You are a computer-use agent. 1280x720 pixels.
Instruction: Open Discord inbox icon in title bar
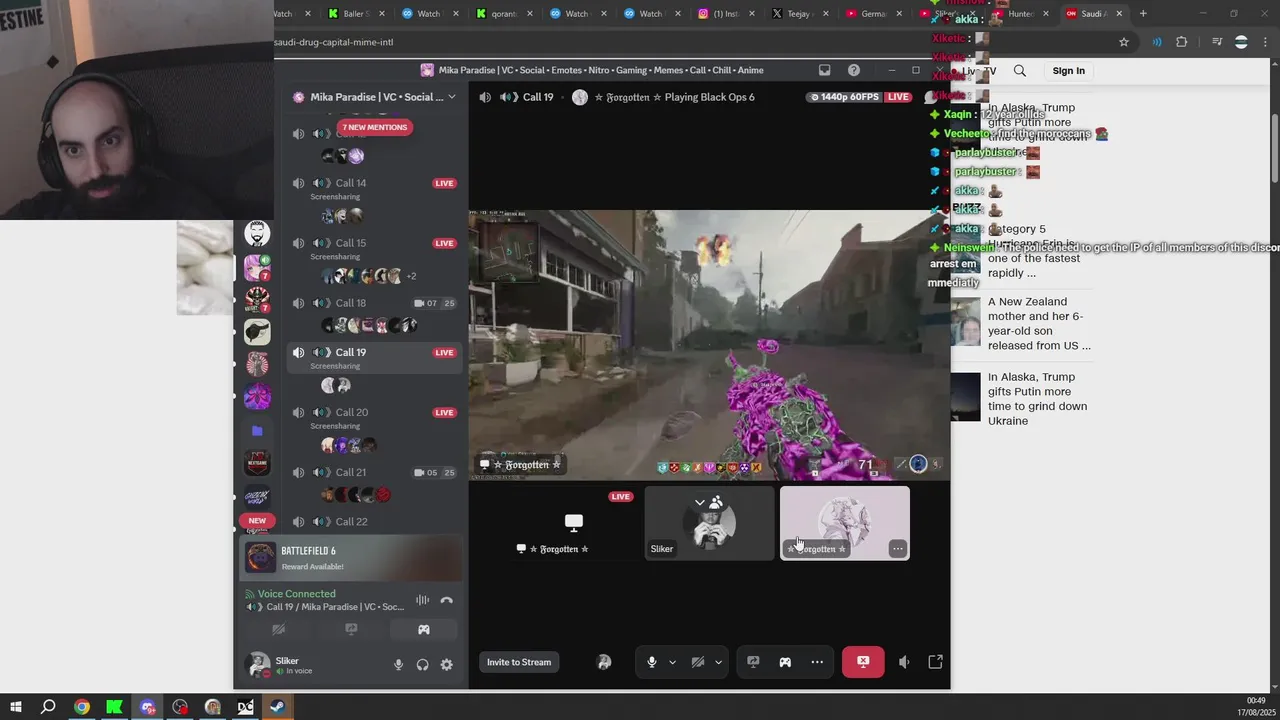(x=824, y=70)
